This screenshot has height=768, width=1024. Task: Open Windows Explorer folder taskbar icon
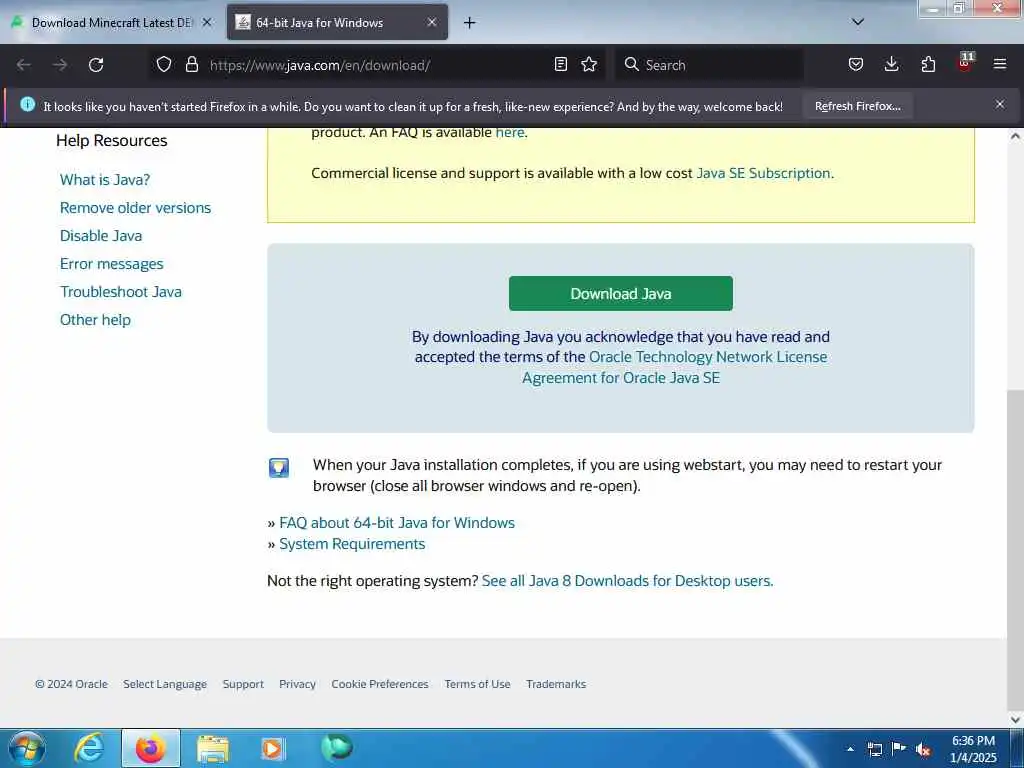pyautogui.click(x=212, y=749)
